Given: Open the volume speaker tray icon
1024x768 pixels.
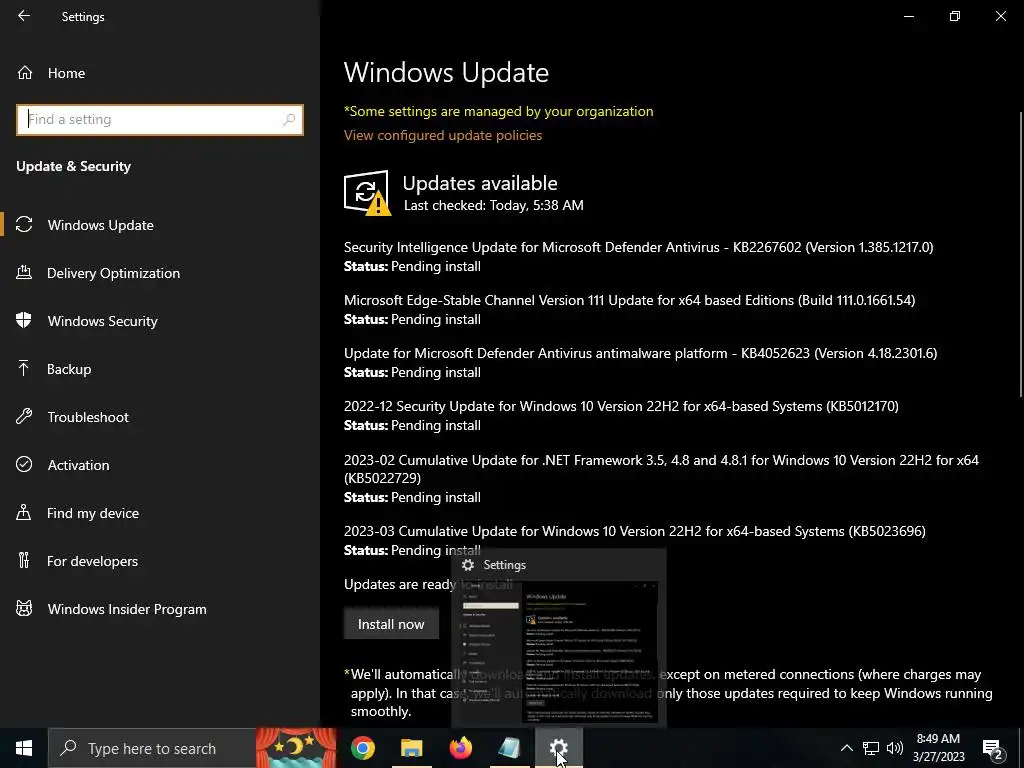Looking at the screenshot, I should click(x=895, y=748).
